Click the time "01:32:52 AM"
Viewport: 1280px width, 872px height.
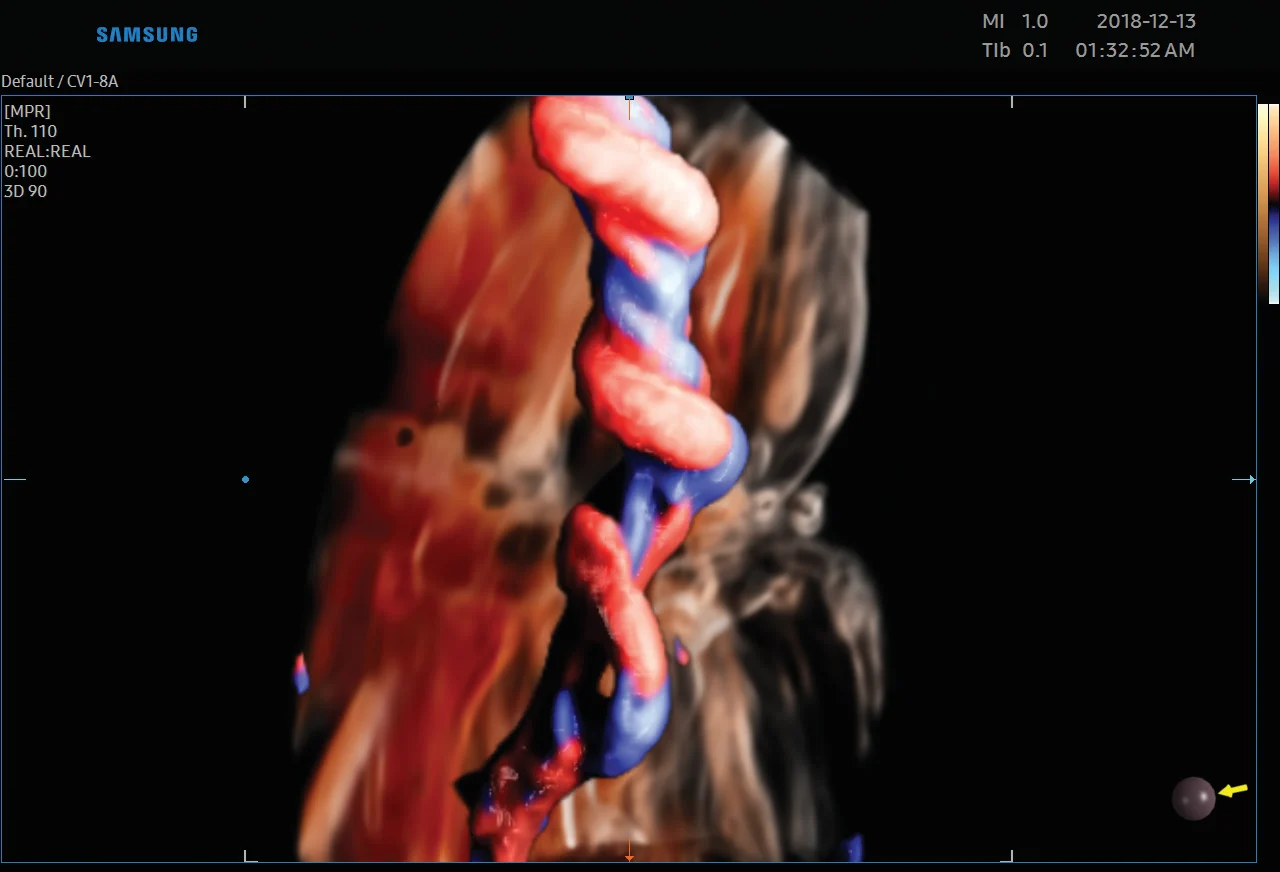click(x=1135, y=50)
